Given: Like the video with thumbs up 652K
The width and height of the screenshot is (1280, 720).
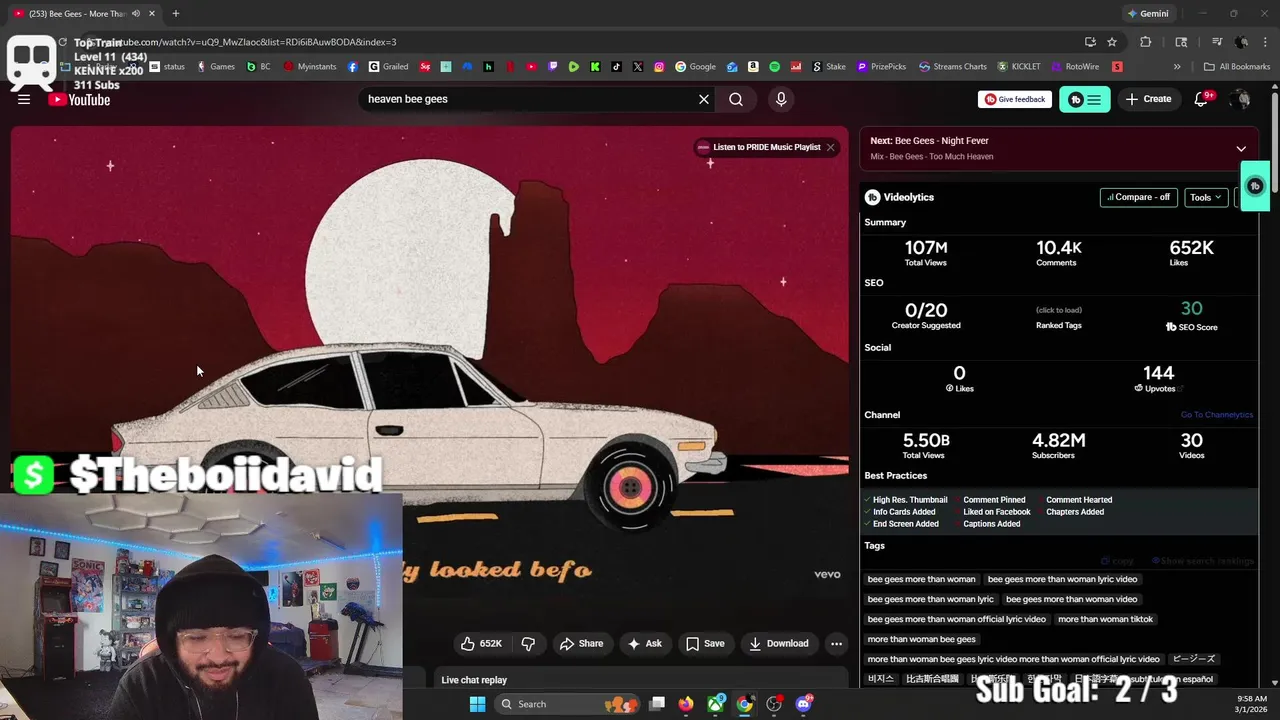Looking at the screenshot, I should click(482, 643).
